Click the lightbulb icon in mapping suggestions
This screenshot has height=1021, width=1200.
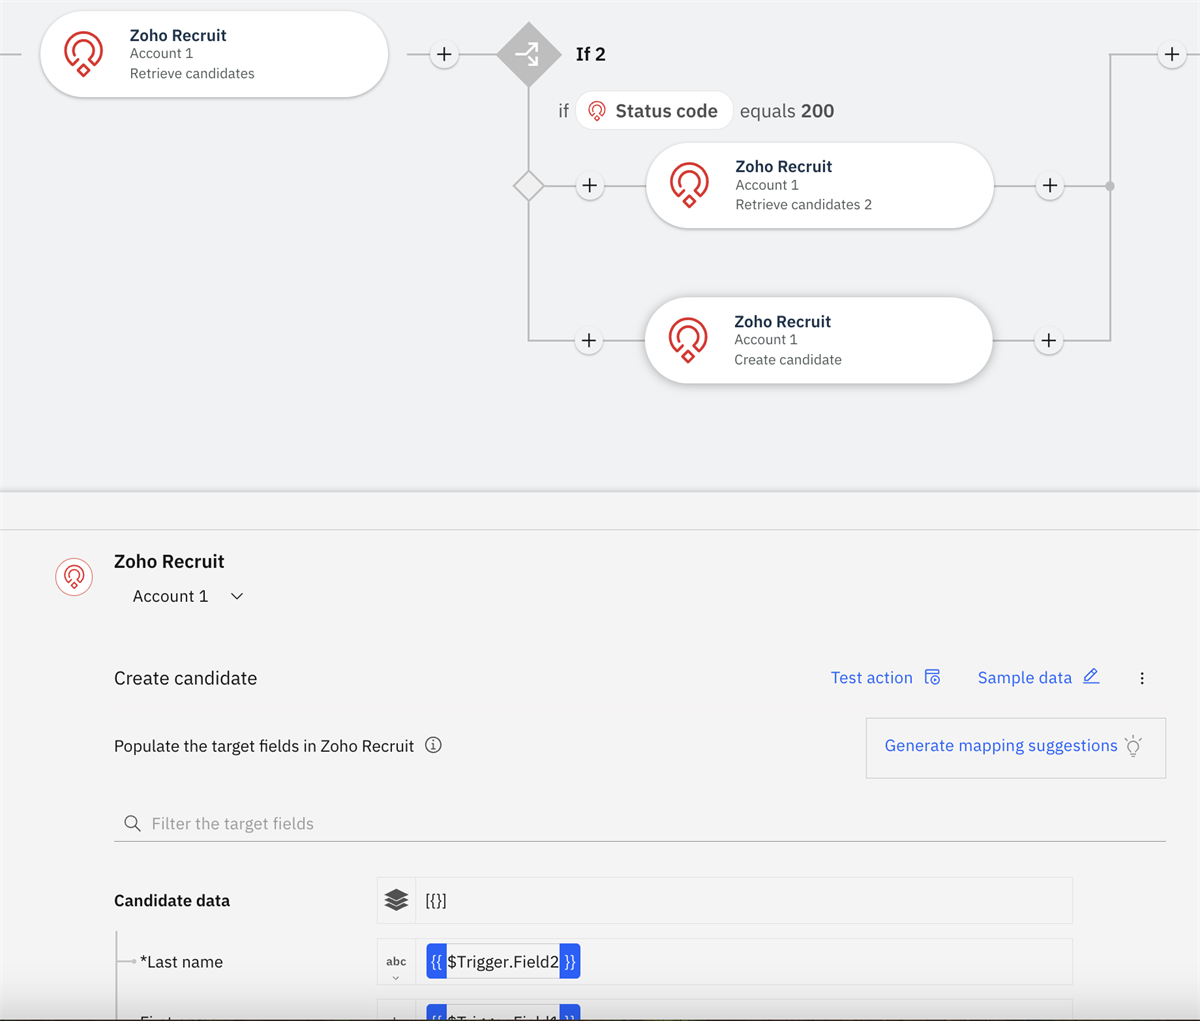click(1133, 746)
